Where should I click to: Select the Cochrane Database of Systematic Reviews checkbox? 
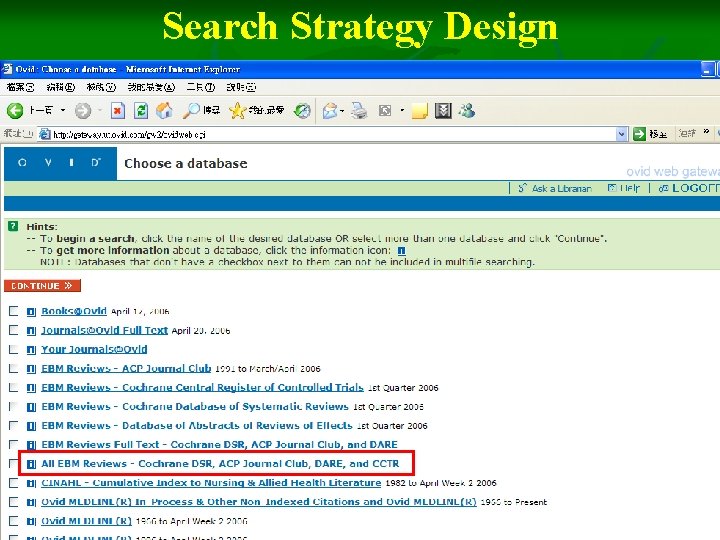(14, 406)
